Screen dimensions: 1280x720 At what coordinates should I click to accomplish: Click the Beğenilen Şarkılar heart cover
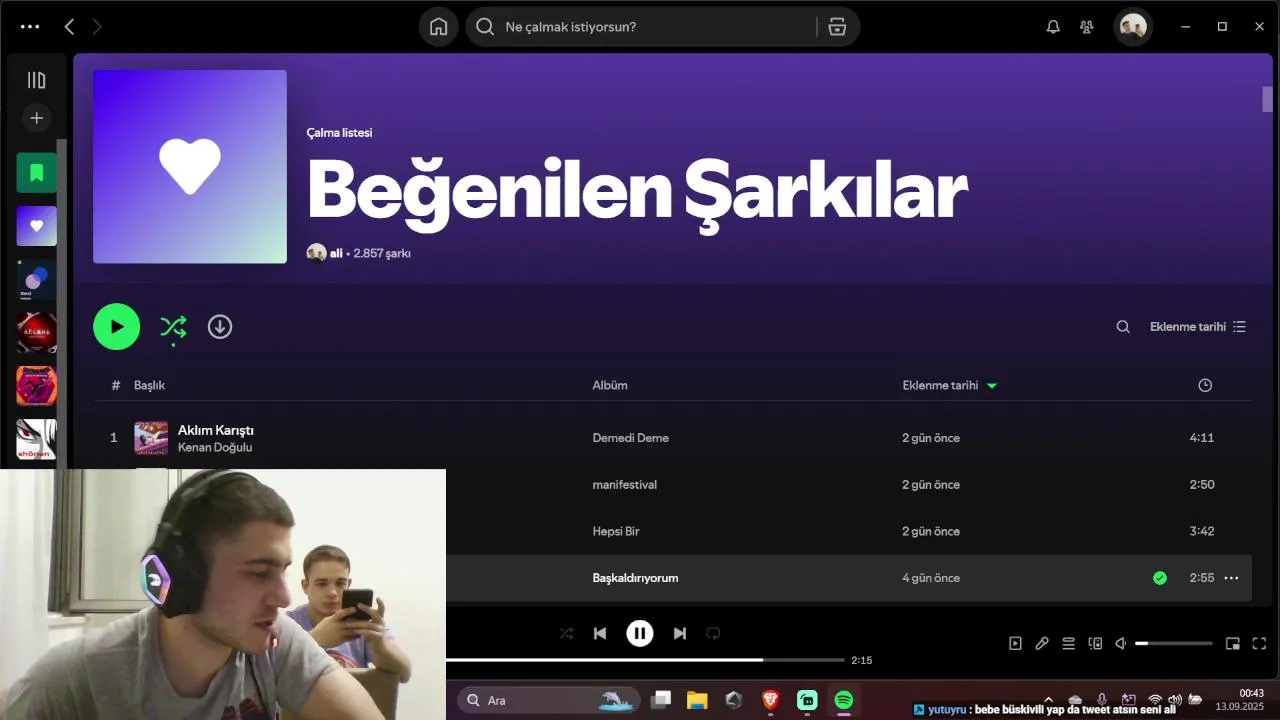(190, 167)
